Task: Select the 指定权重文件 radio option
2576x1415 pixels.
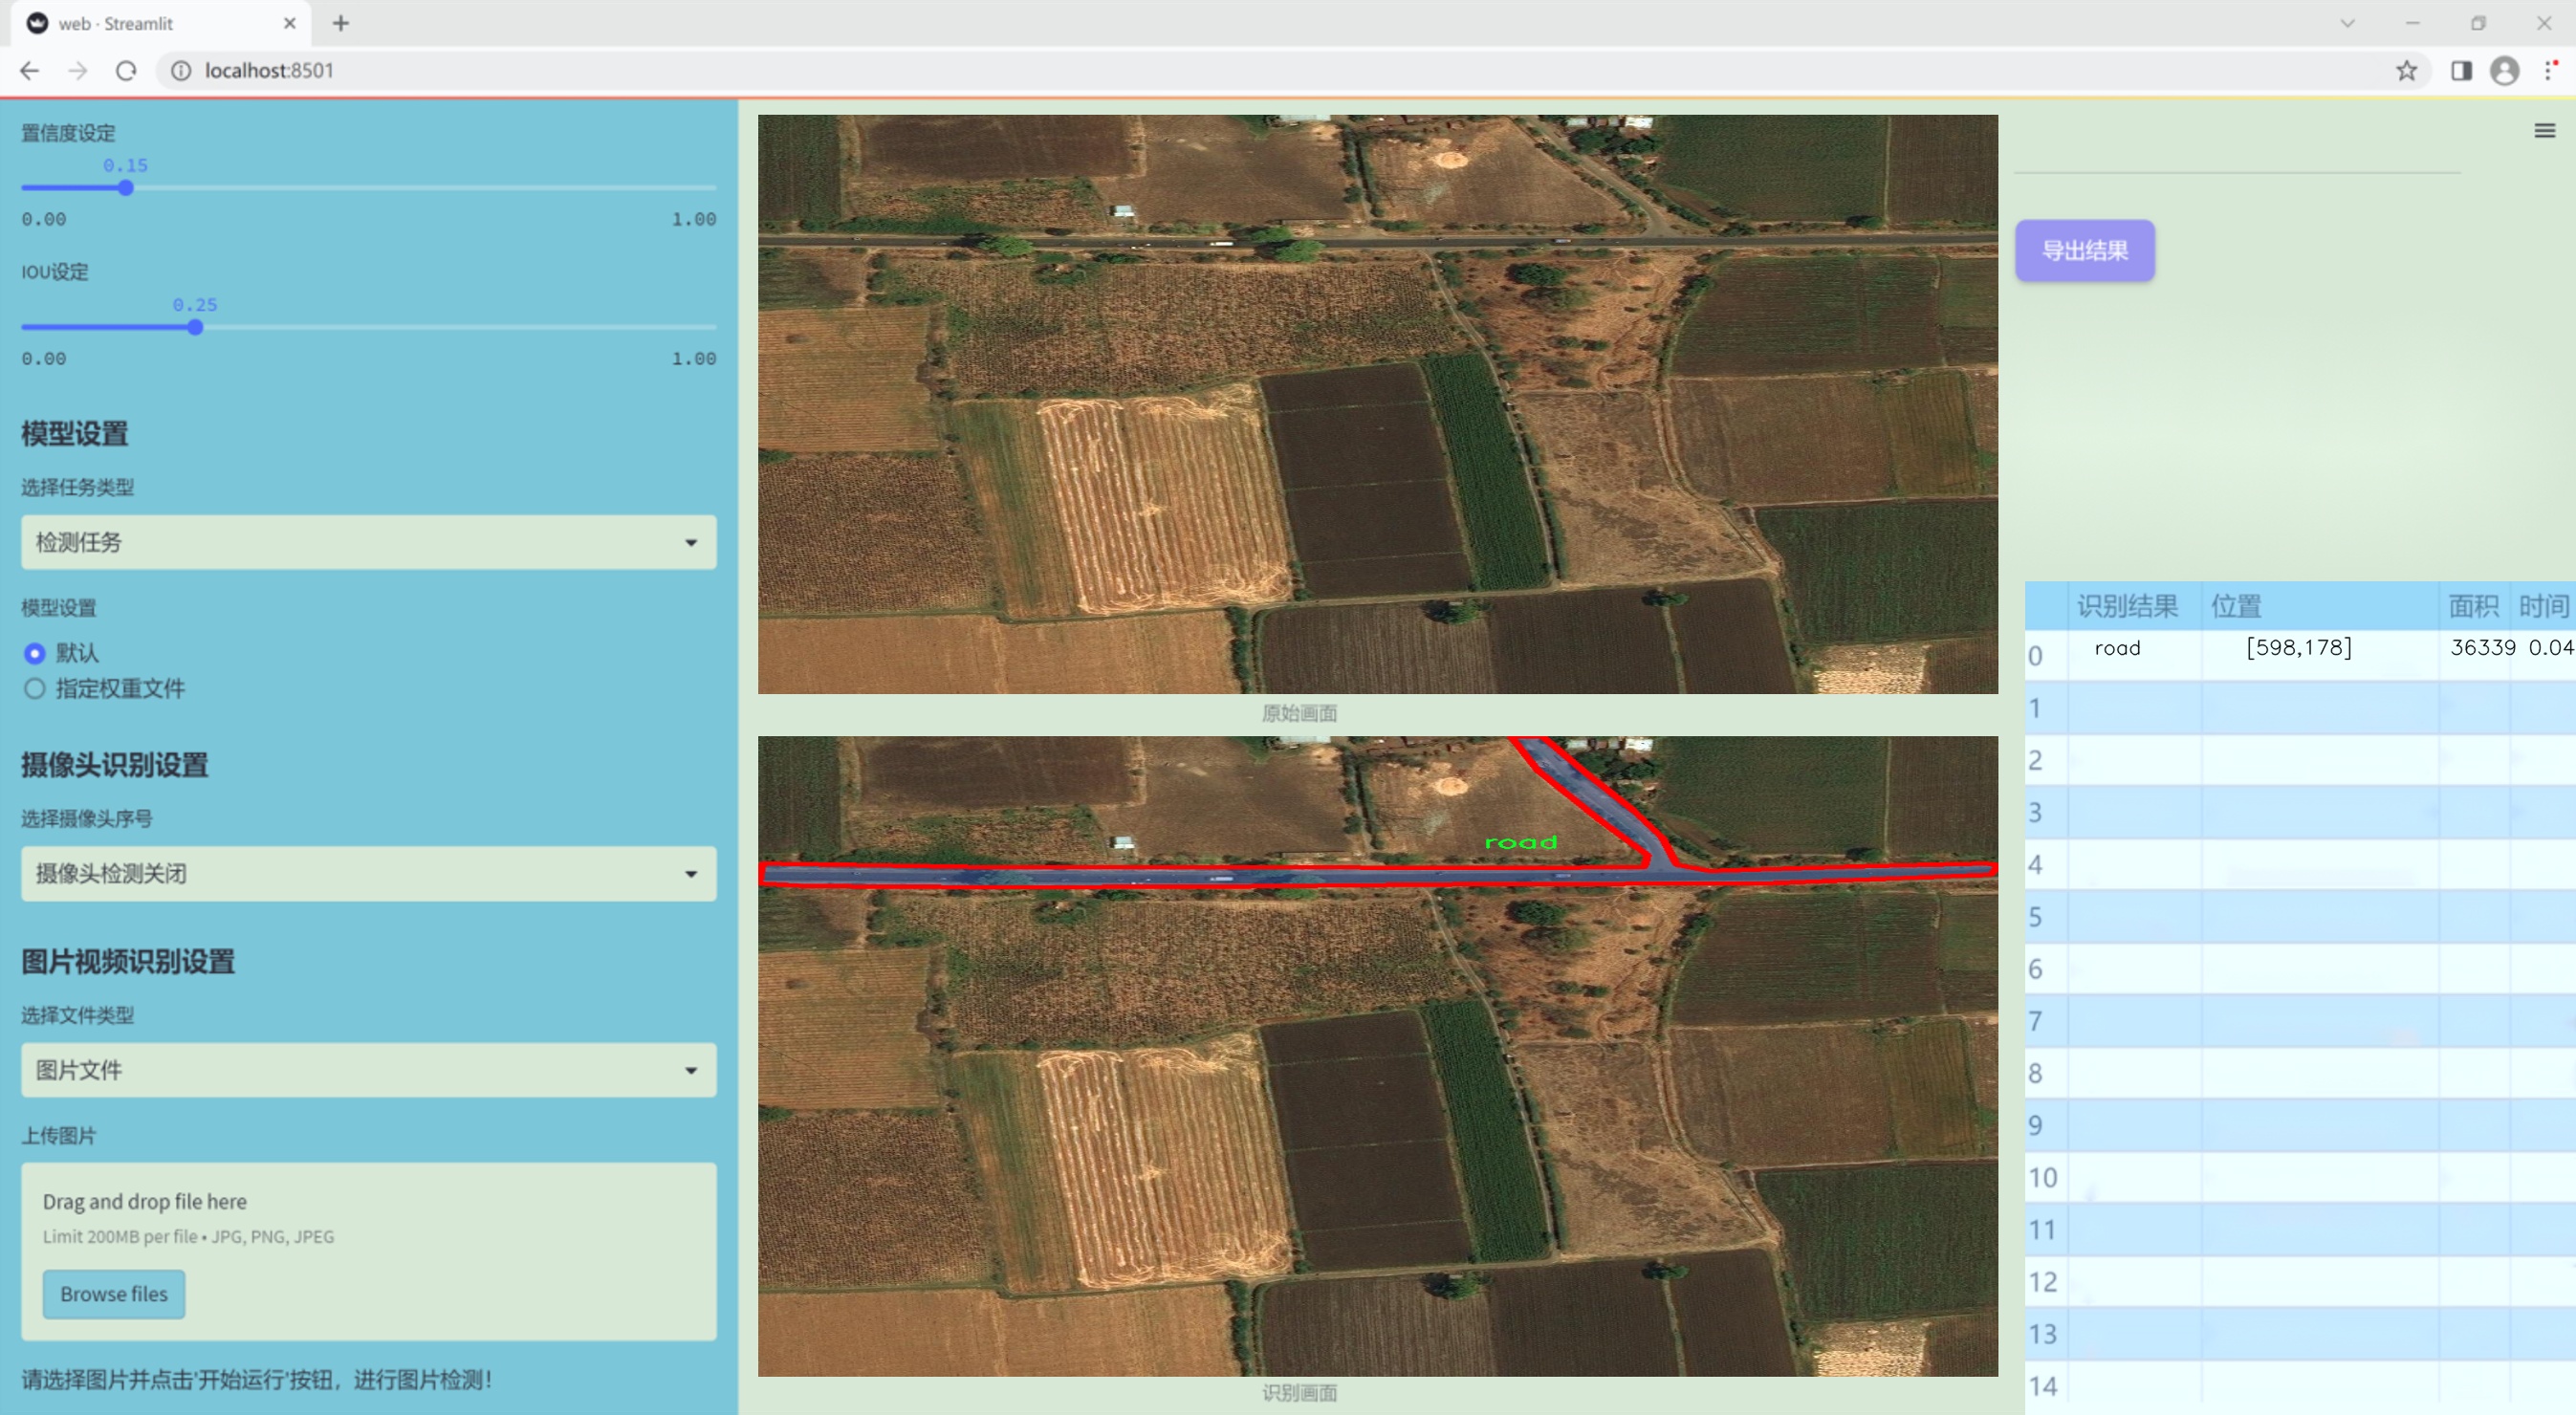Action: click(35, 688)
